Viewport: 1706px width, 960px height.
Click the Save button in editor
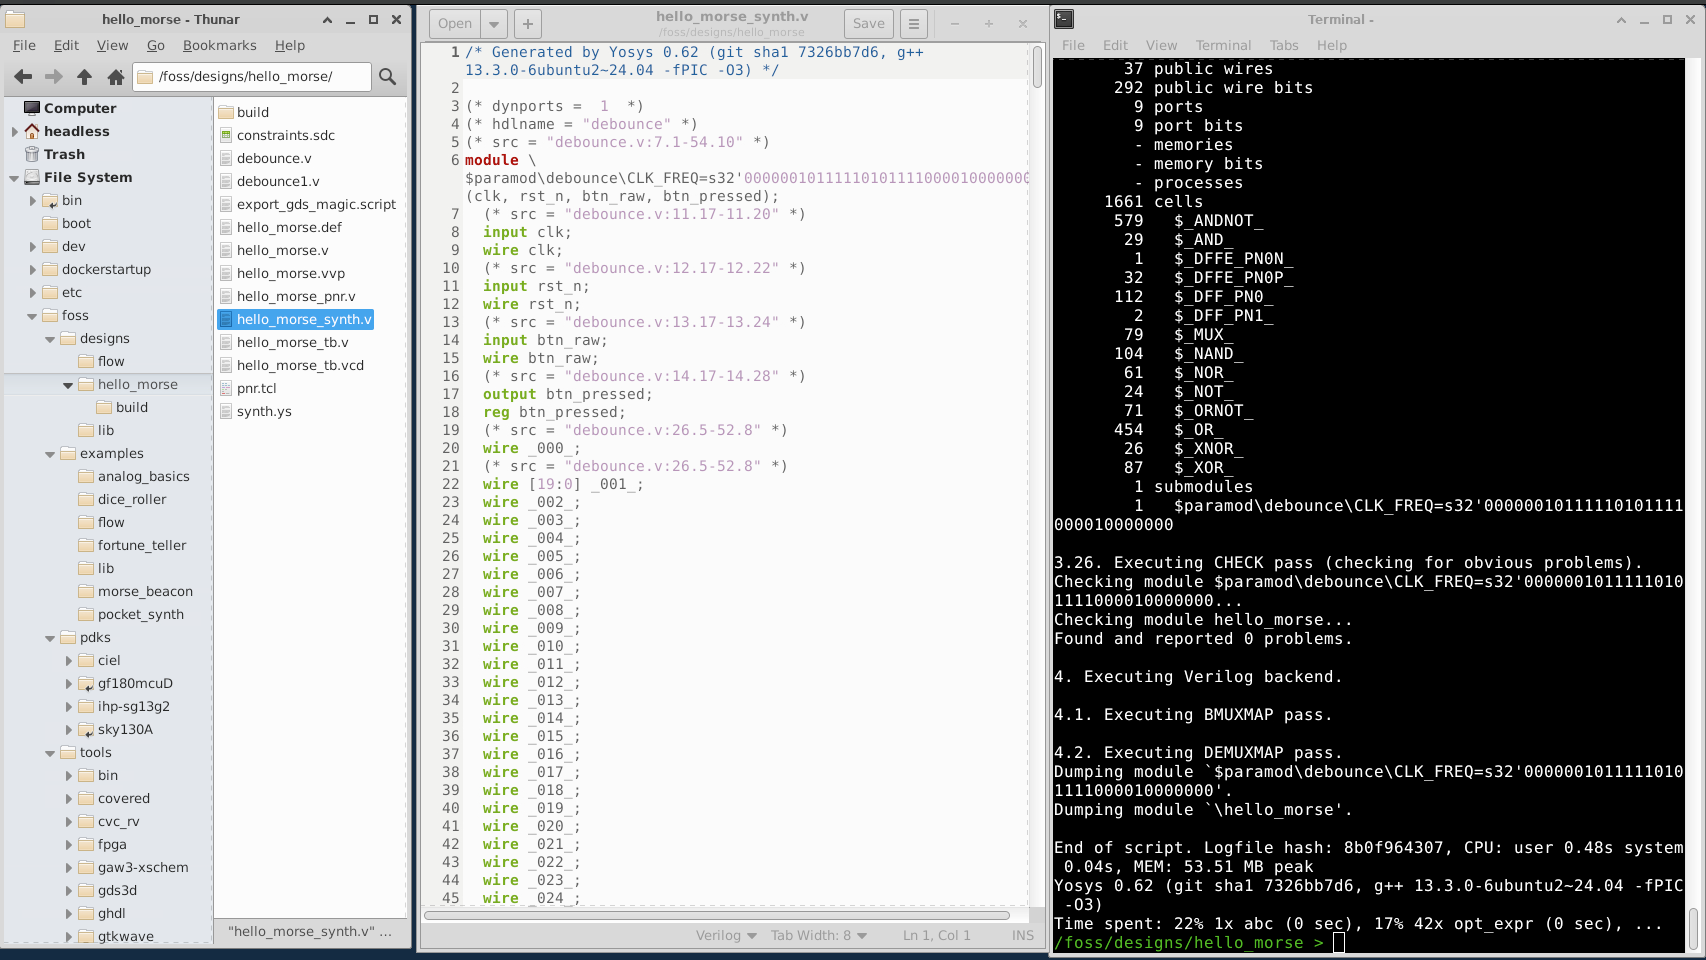click(868, 24)
